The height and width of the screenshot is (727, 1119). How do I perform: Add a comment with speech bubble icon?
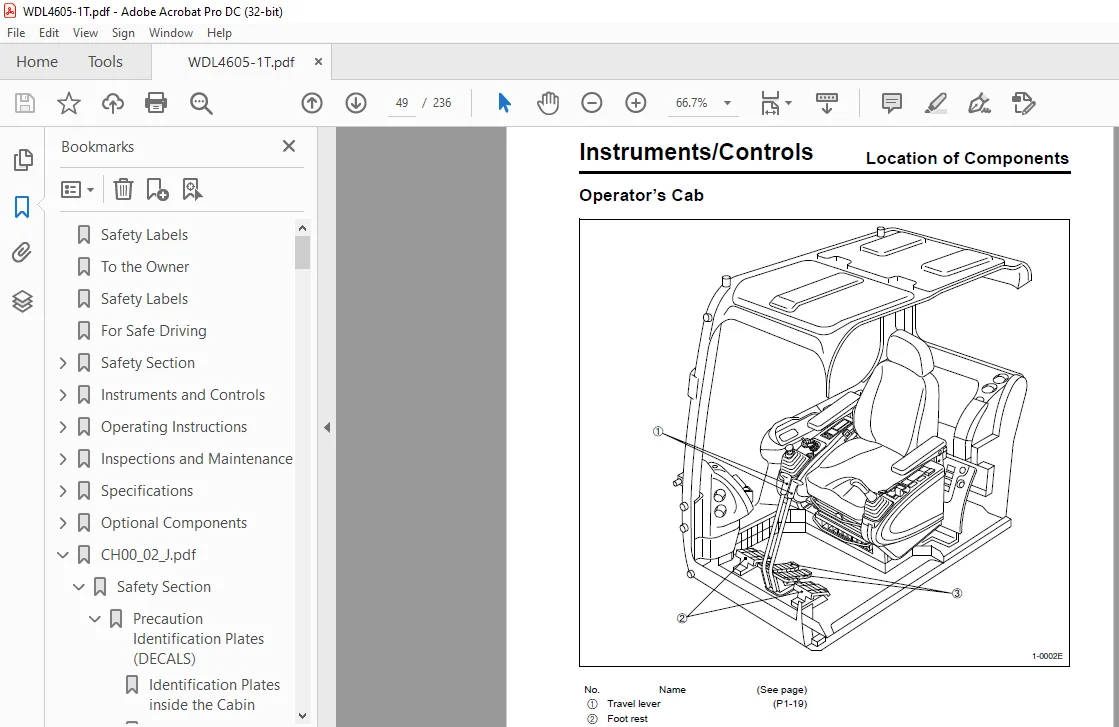click(x=891, y=103)
